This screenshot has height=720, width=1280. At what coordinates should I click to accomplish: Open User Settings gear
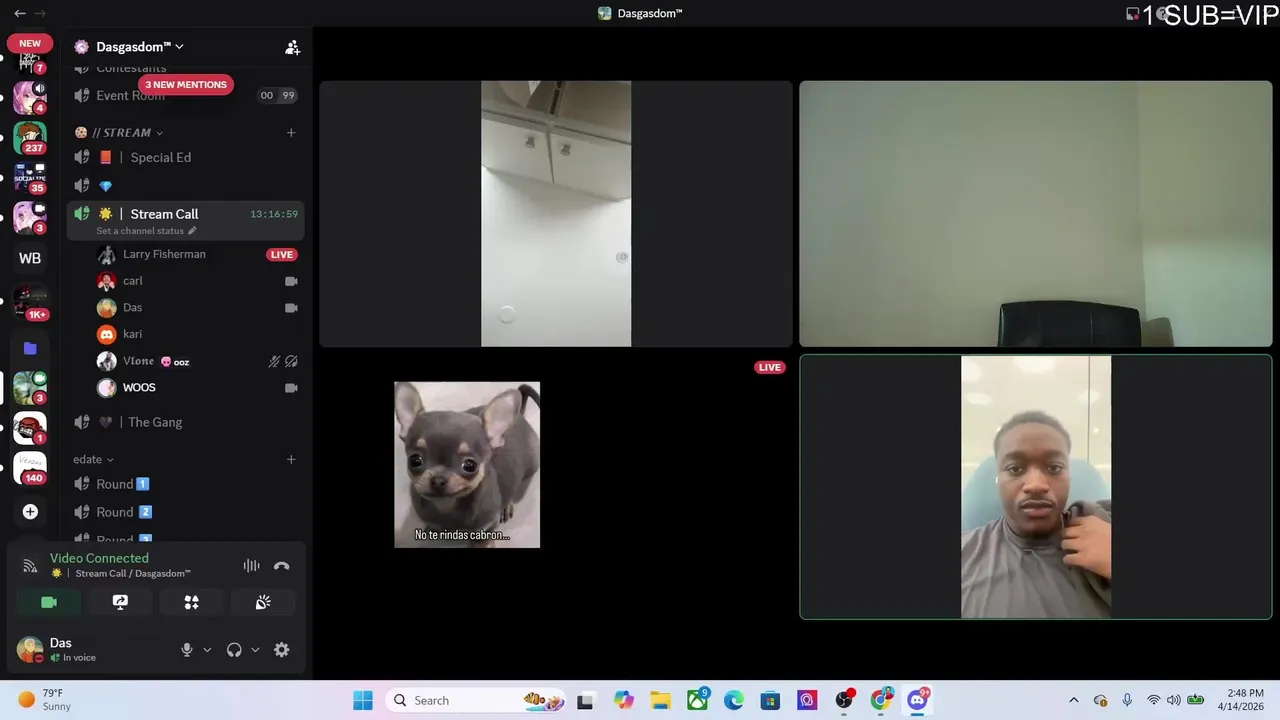tap(282, 650)
